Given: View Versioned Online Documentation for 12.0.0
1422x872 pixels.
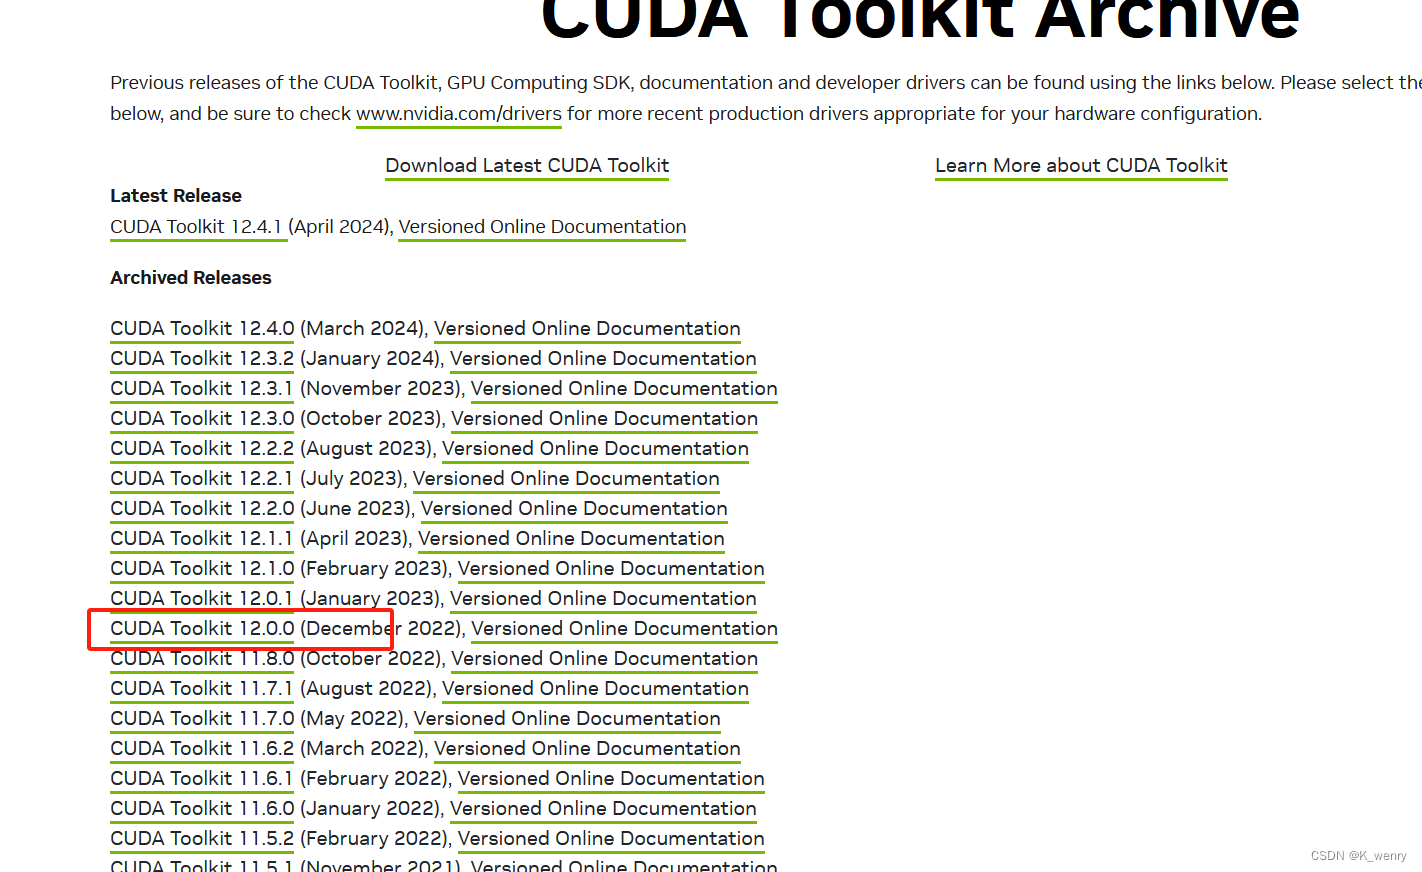Looking at the screenshot, I should pyautogui.click(x=624, y=629).
